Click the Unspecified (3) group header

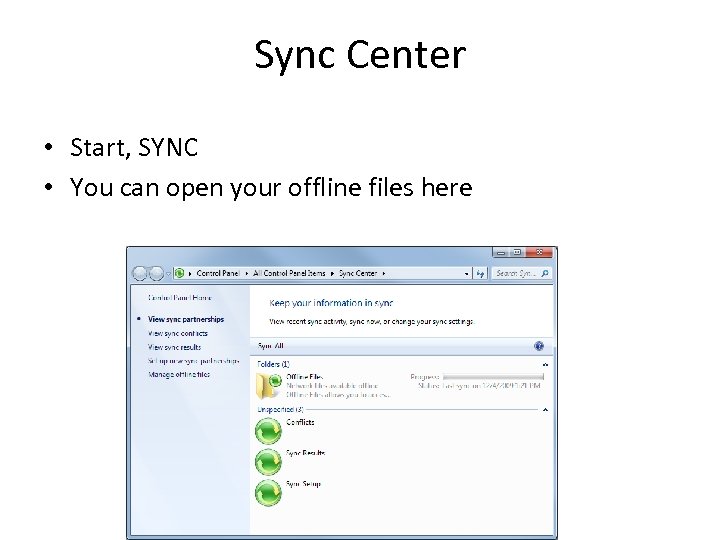pos(280,409)
